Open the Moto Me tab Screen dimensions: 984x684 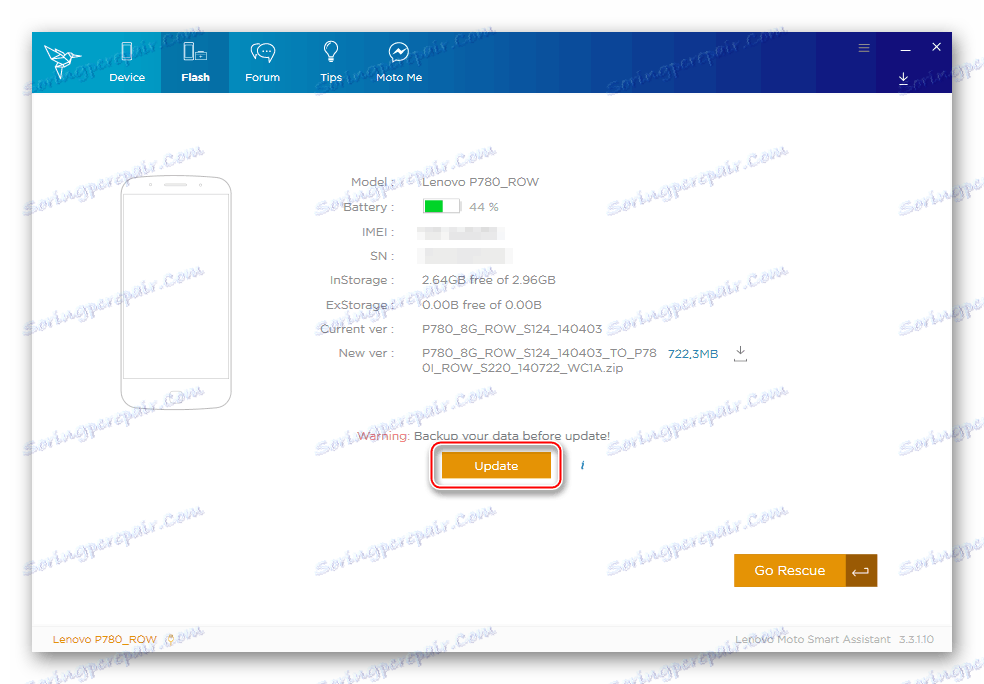click(x=398, y=62)
